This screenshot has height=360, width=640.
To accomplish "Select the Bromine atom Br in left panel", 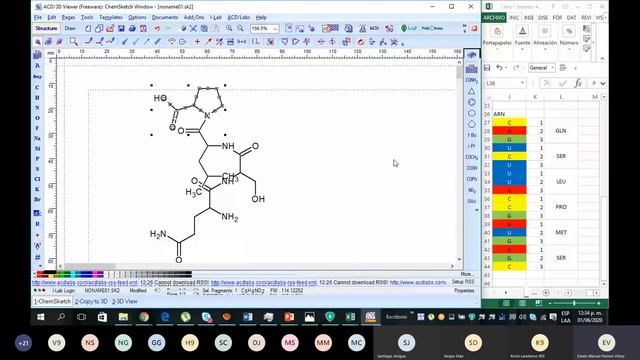I will [x=38, y=199].
